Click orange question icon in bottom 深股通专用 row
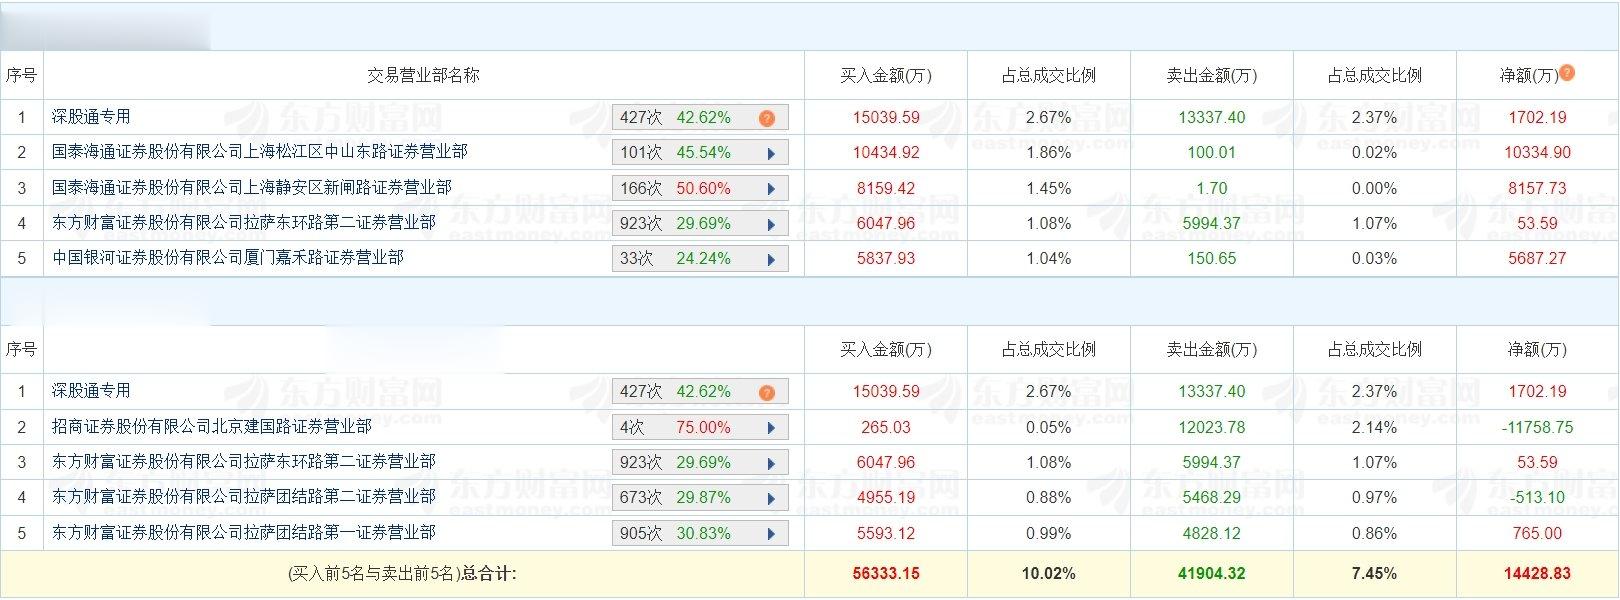The width and height of the screenshot is (1620, 600). [766, 392]
